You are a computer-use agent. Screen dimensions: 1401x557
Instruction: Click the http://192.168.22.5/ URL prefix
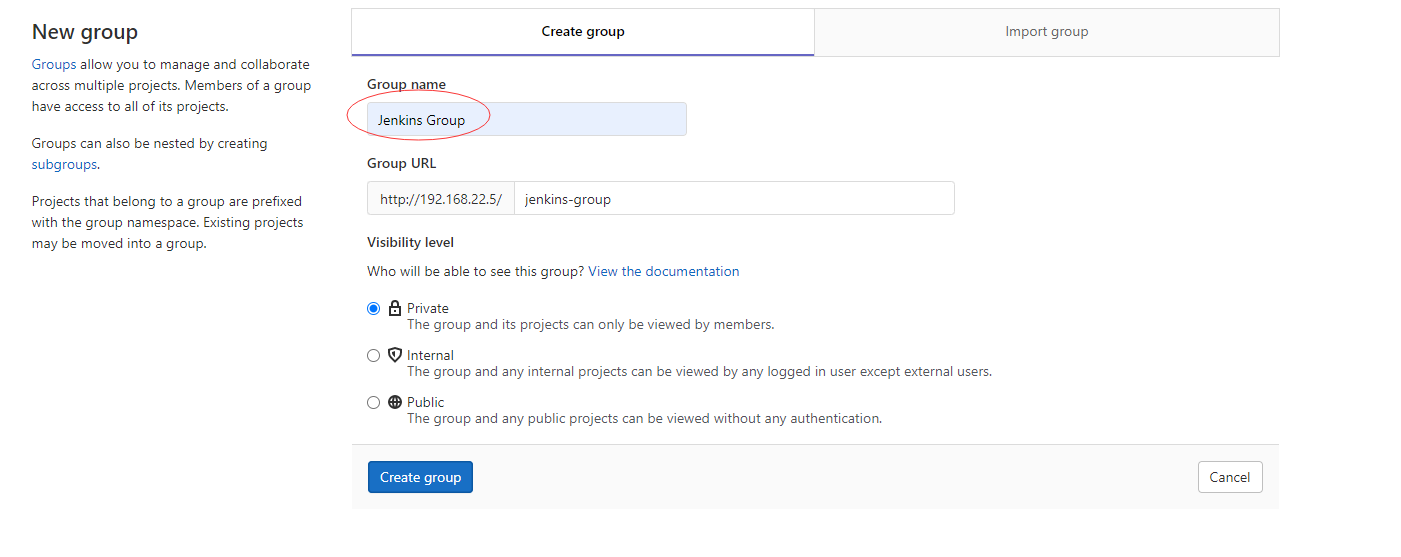(441, 199)
